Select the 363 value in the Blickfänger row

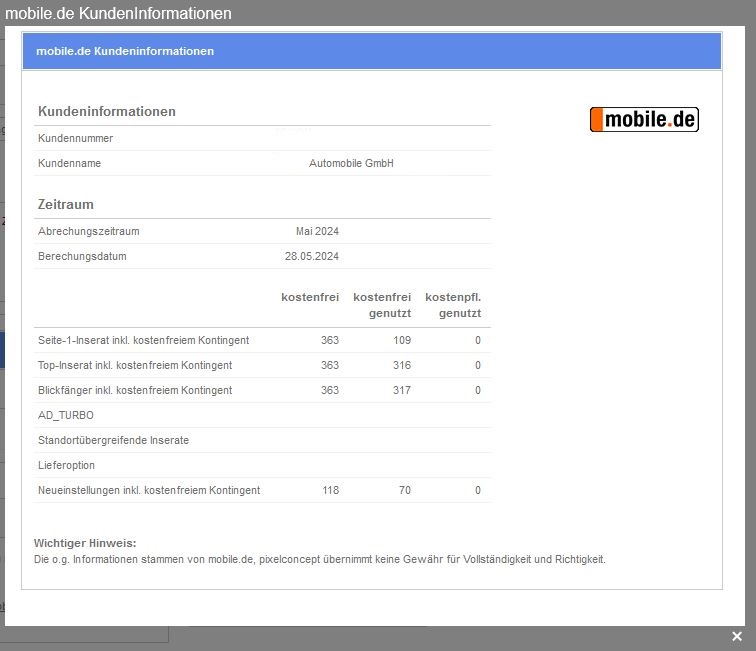[330, 391]
